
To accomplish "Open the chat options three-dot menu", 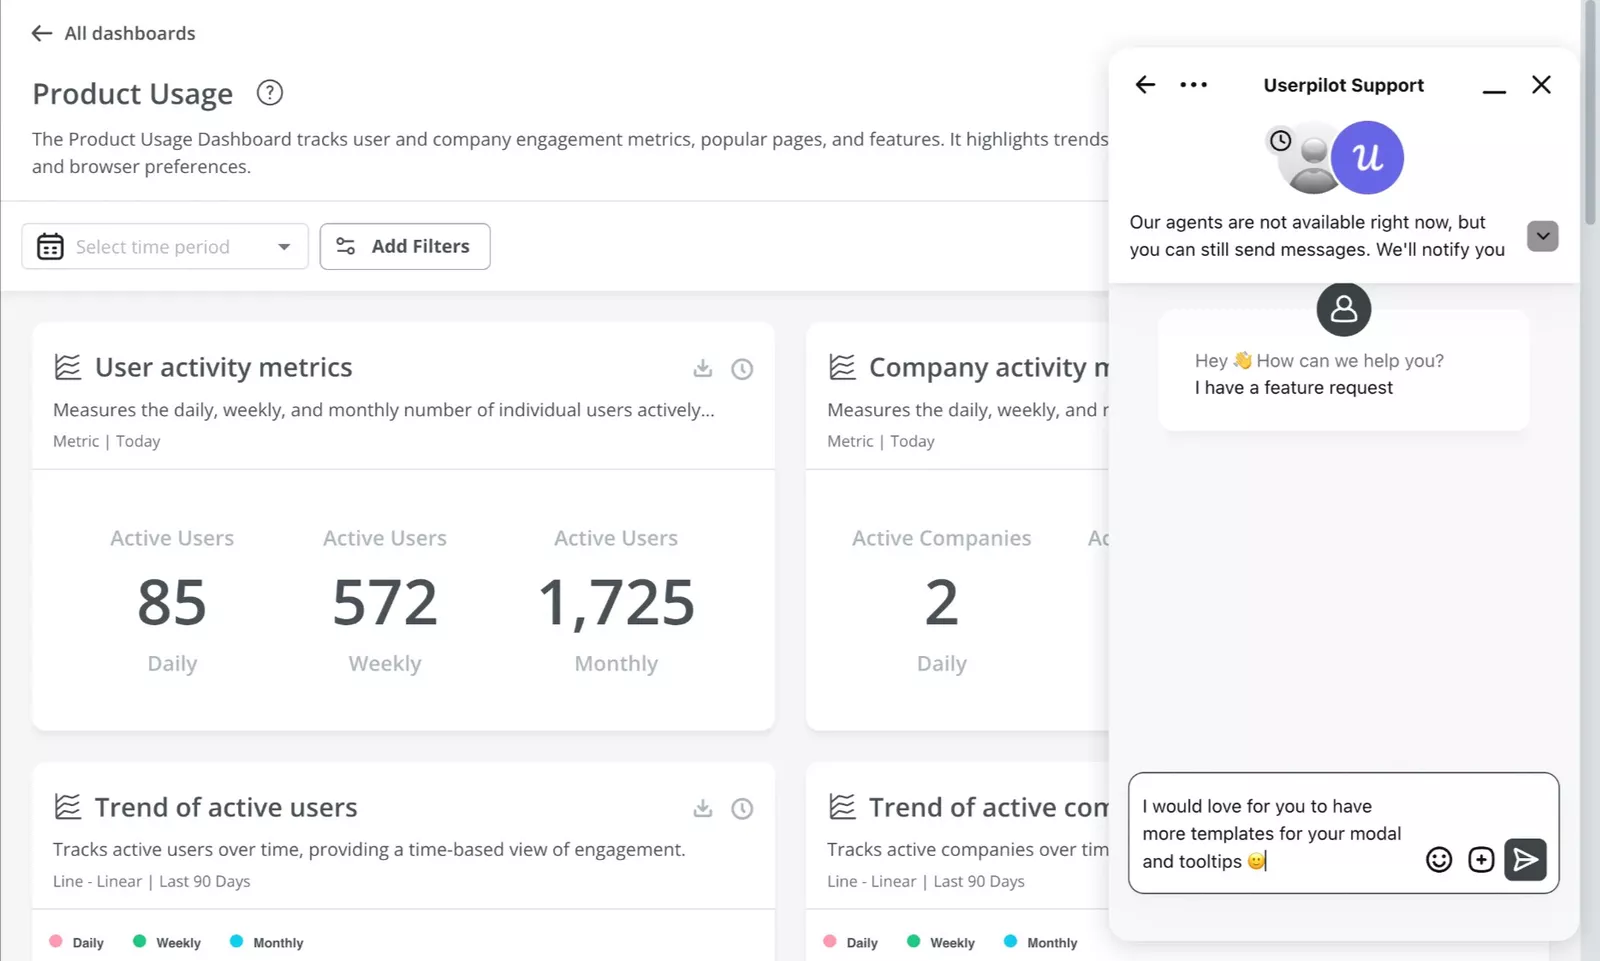I will coord(1193,85).
